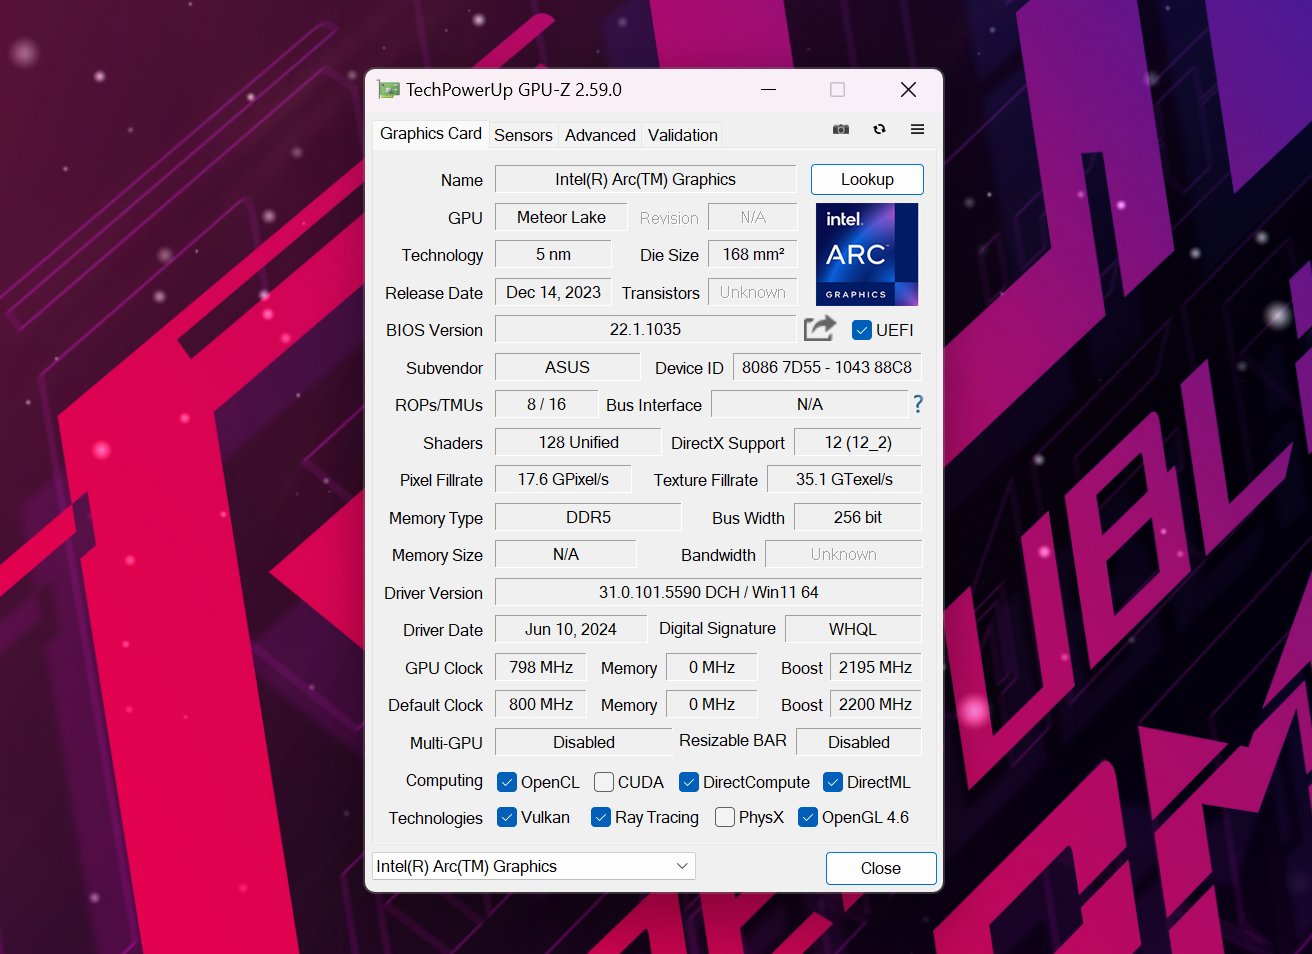The width and height of the screenshot is (1312, 954).
Task: Click the BIOS share/export arrow icon
Action: [x=820, y=328]
